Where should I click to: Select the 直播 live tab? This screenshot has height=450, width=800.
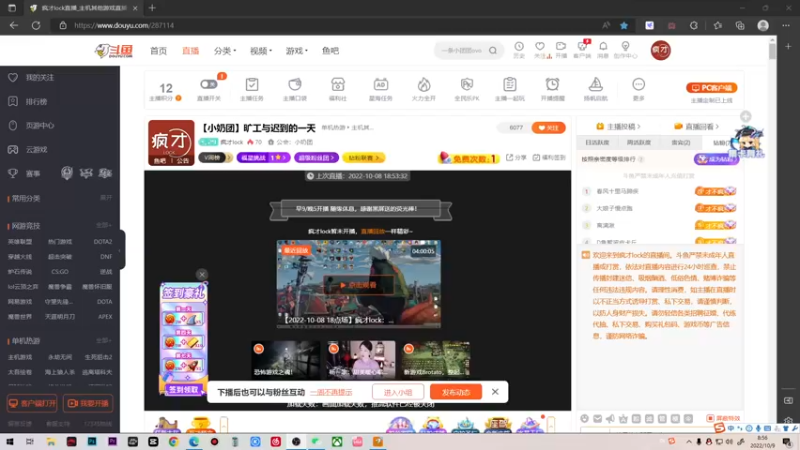point(190,51)
